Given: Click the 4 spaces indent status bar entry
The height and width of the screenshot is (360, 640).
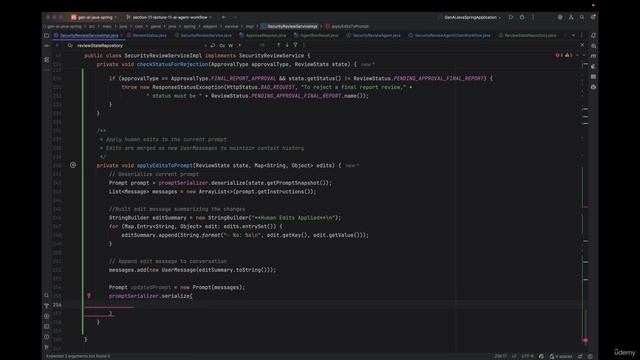Looking at the screenshot, I should (560, 356).
